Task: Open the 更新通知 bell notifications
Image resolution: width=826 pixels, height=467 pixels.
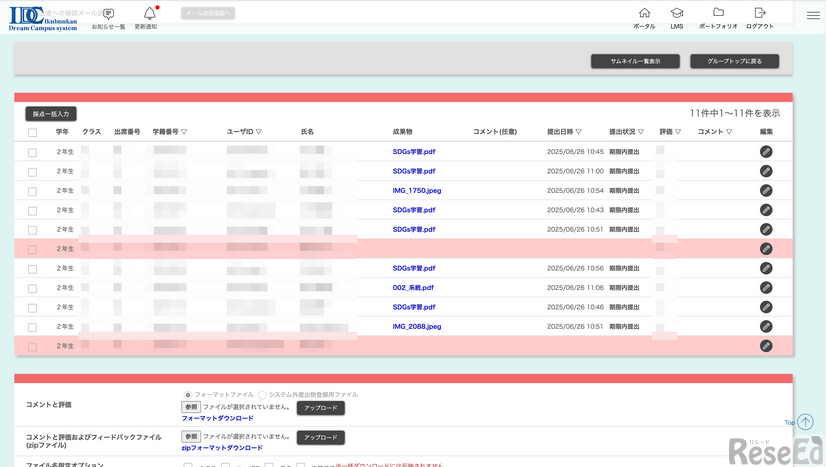Action: pyautogui.click(x=149, y=14)
